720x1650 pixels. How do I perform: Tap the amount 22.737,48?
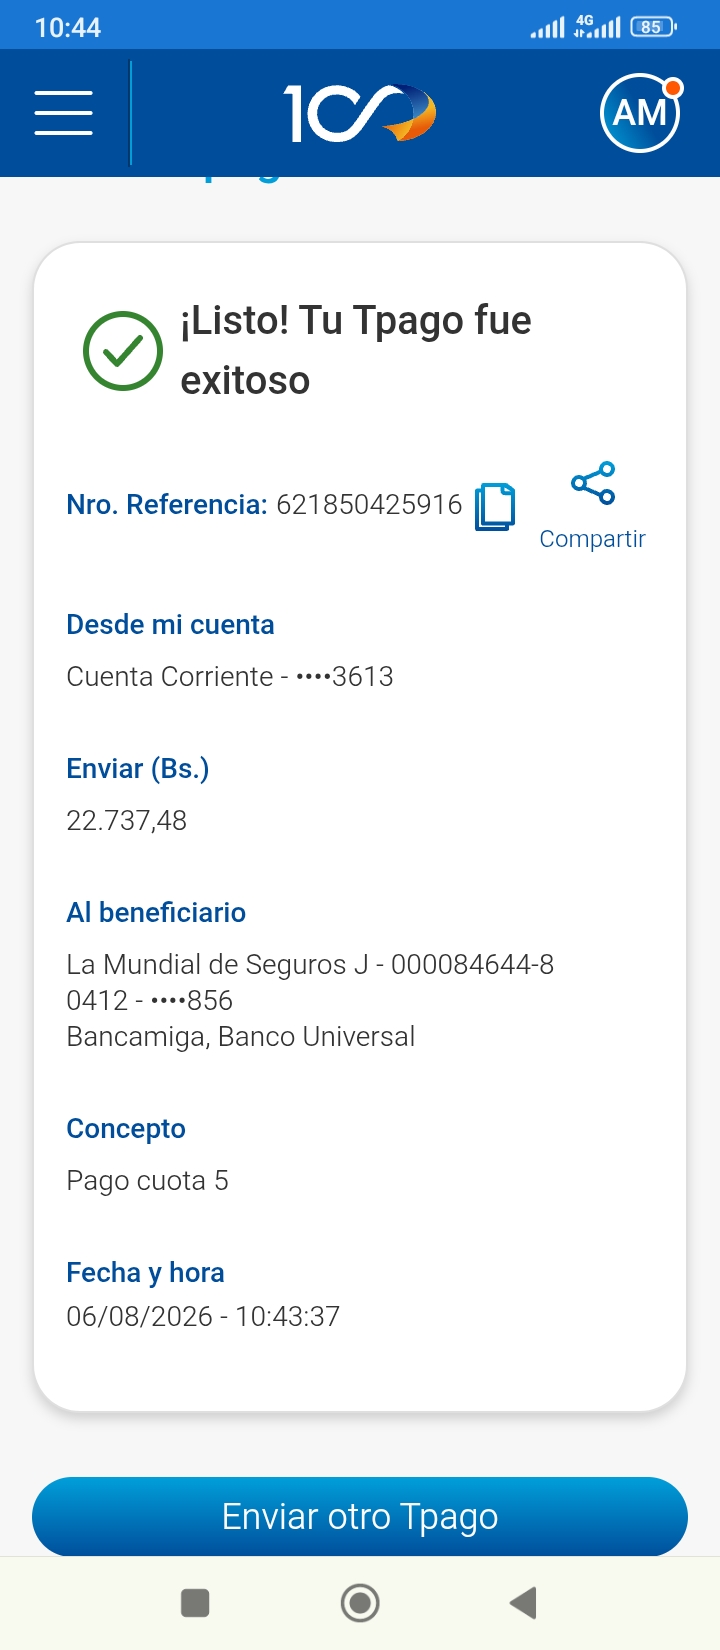coord(127,821)
